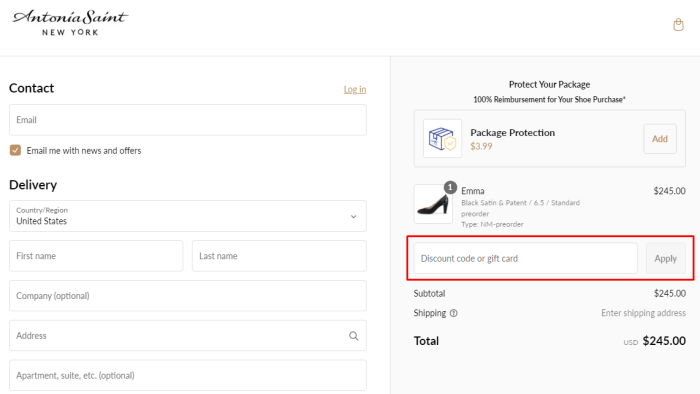Click the Total $245.00 amount

pos(664,341)
